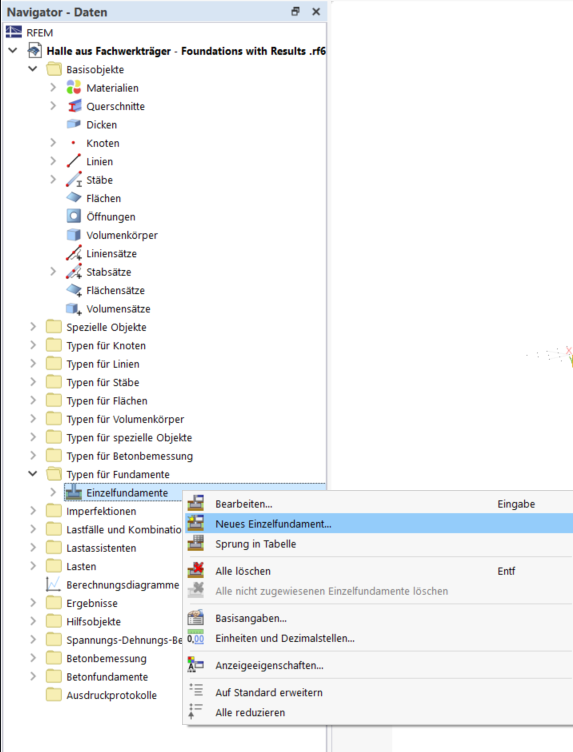Click the Knoten red dot icon

73,143
